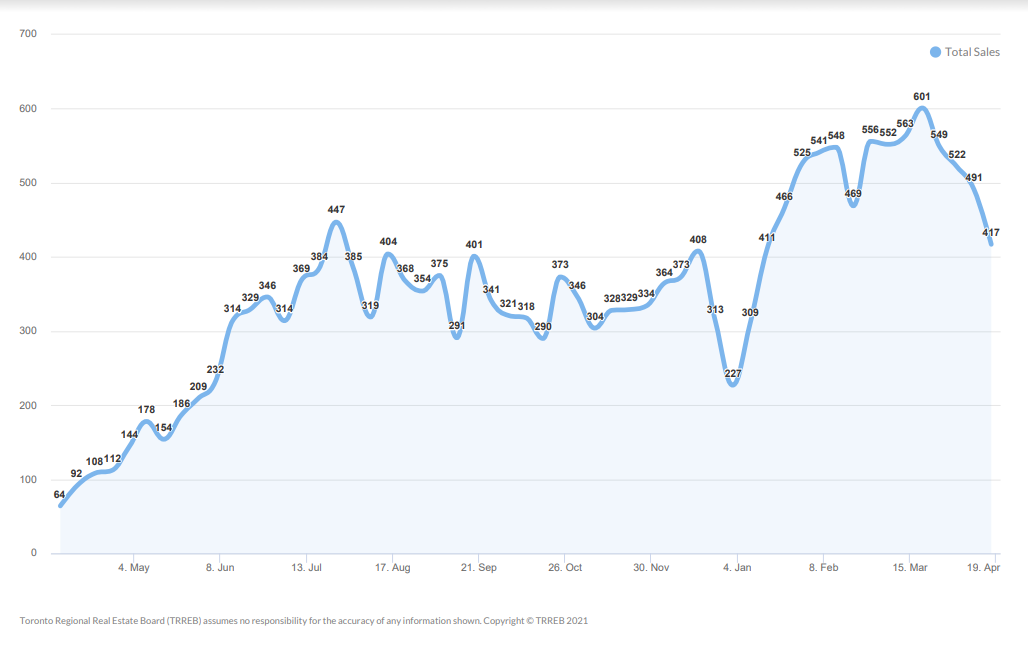Click the "8. Jun" axis date
This screenshot has height=650, width=1028.
pyautogui.click(x=220, y=567)
